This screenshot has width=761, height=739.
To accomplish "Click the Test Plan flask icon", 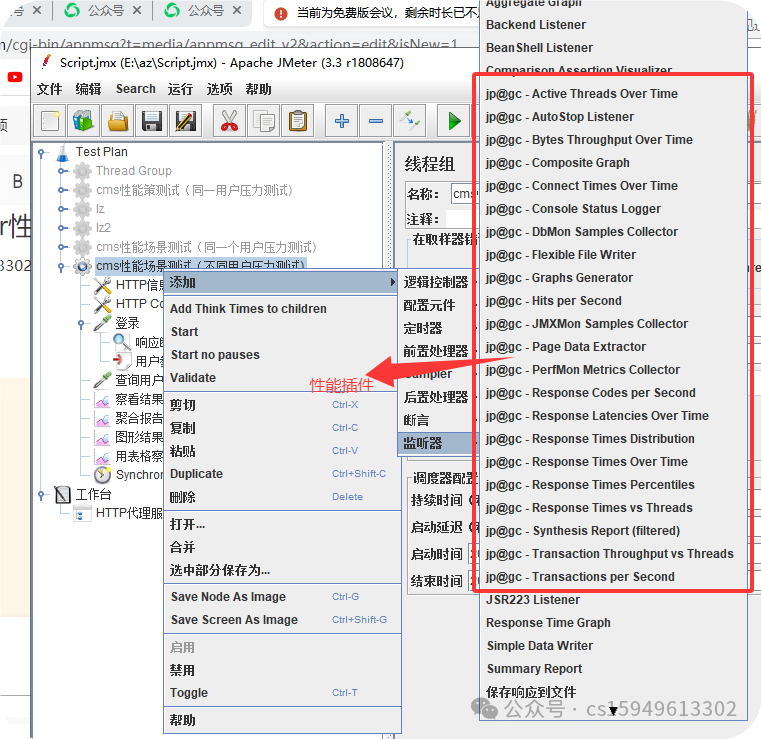I will click(63, 153).
